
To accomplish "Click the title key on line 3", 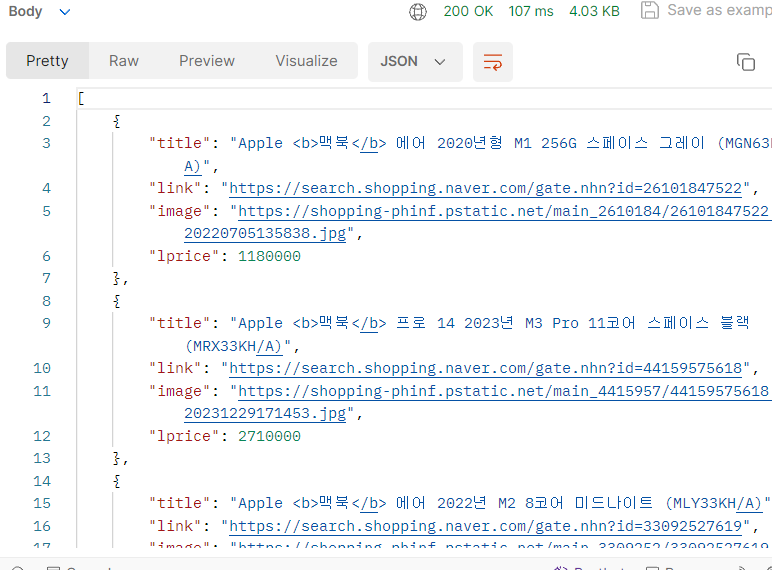I will 180,143.
